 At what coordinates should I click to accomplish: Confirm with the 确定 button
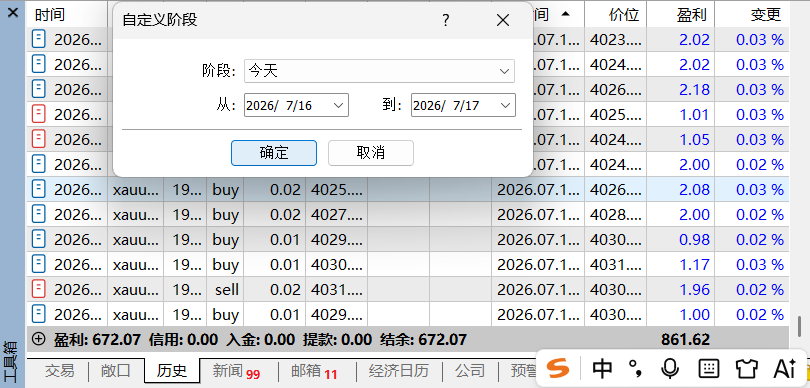coord(274,153)
